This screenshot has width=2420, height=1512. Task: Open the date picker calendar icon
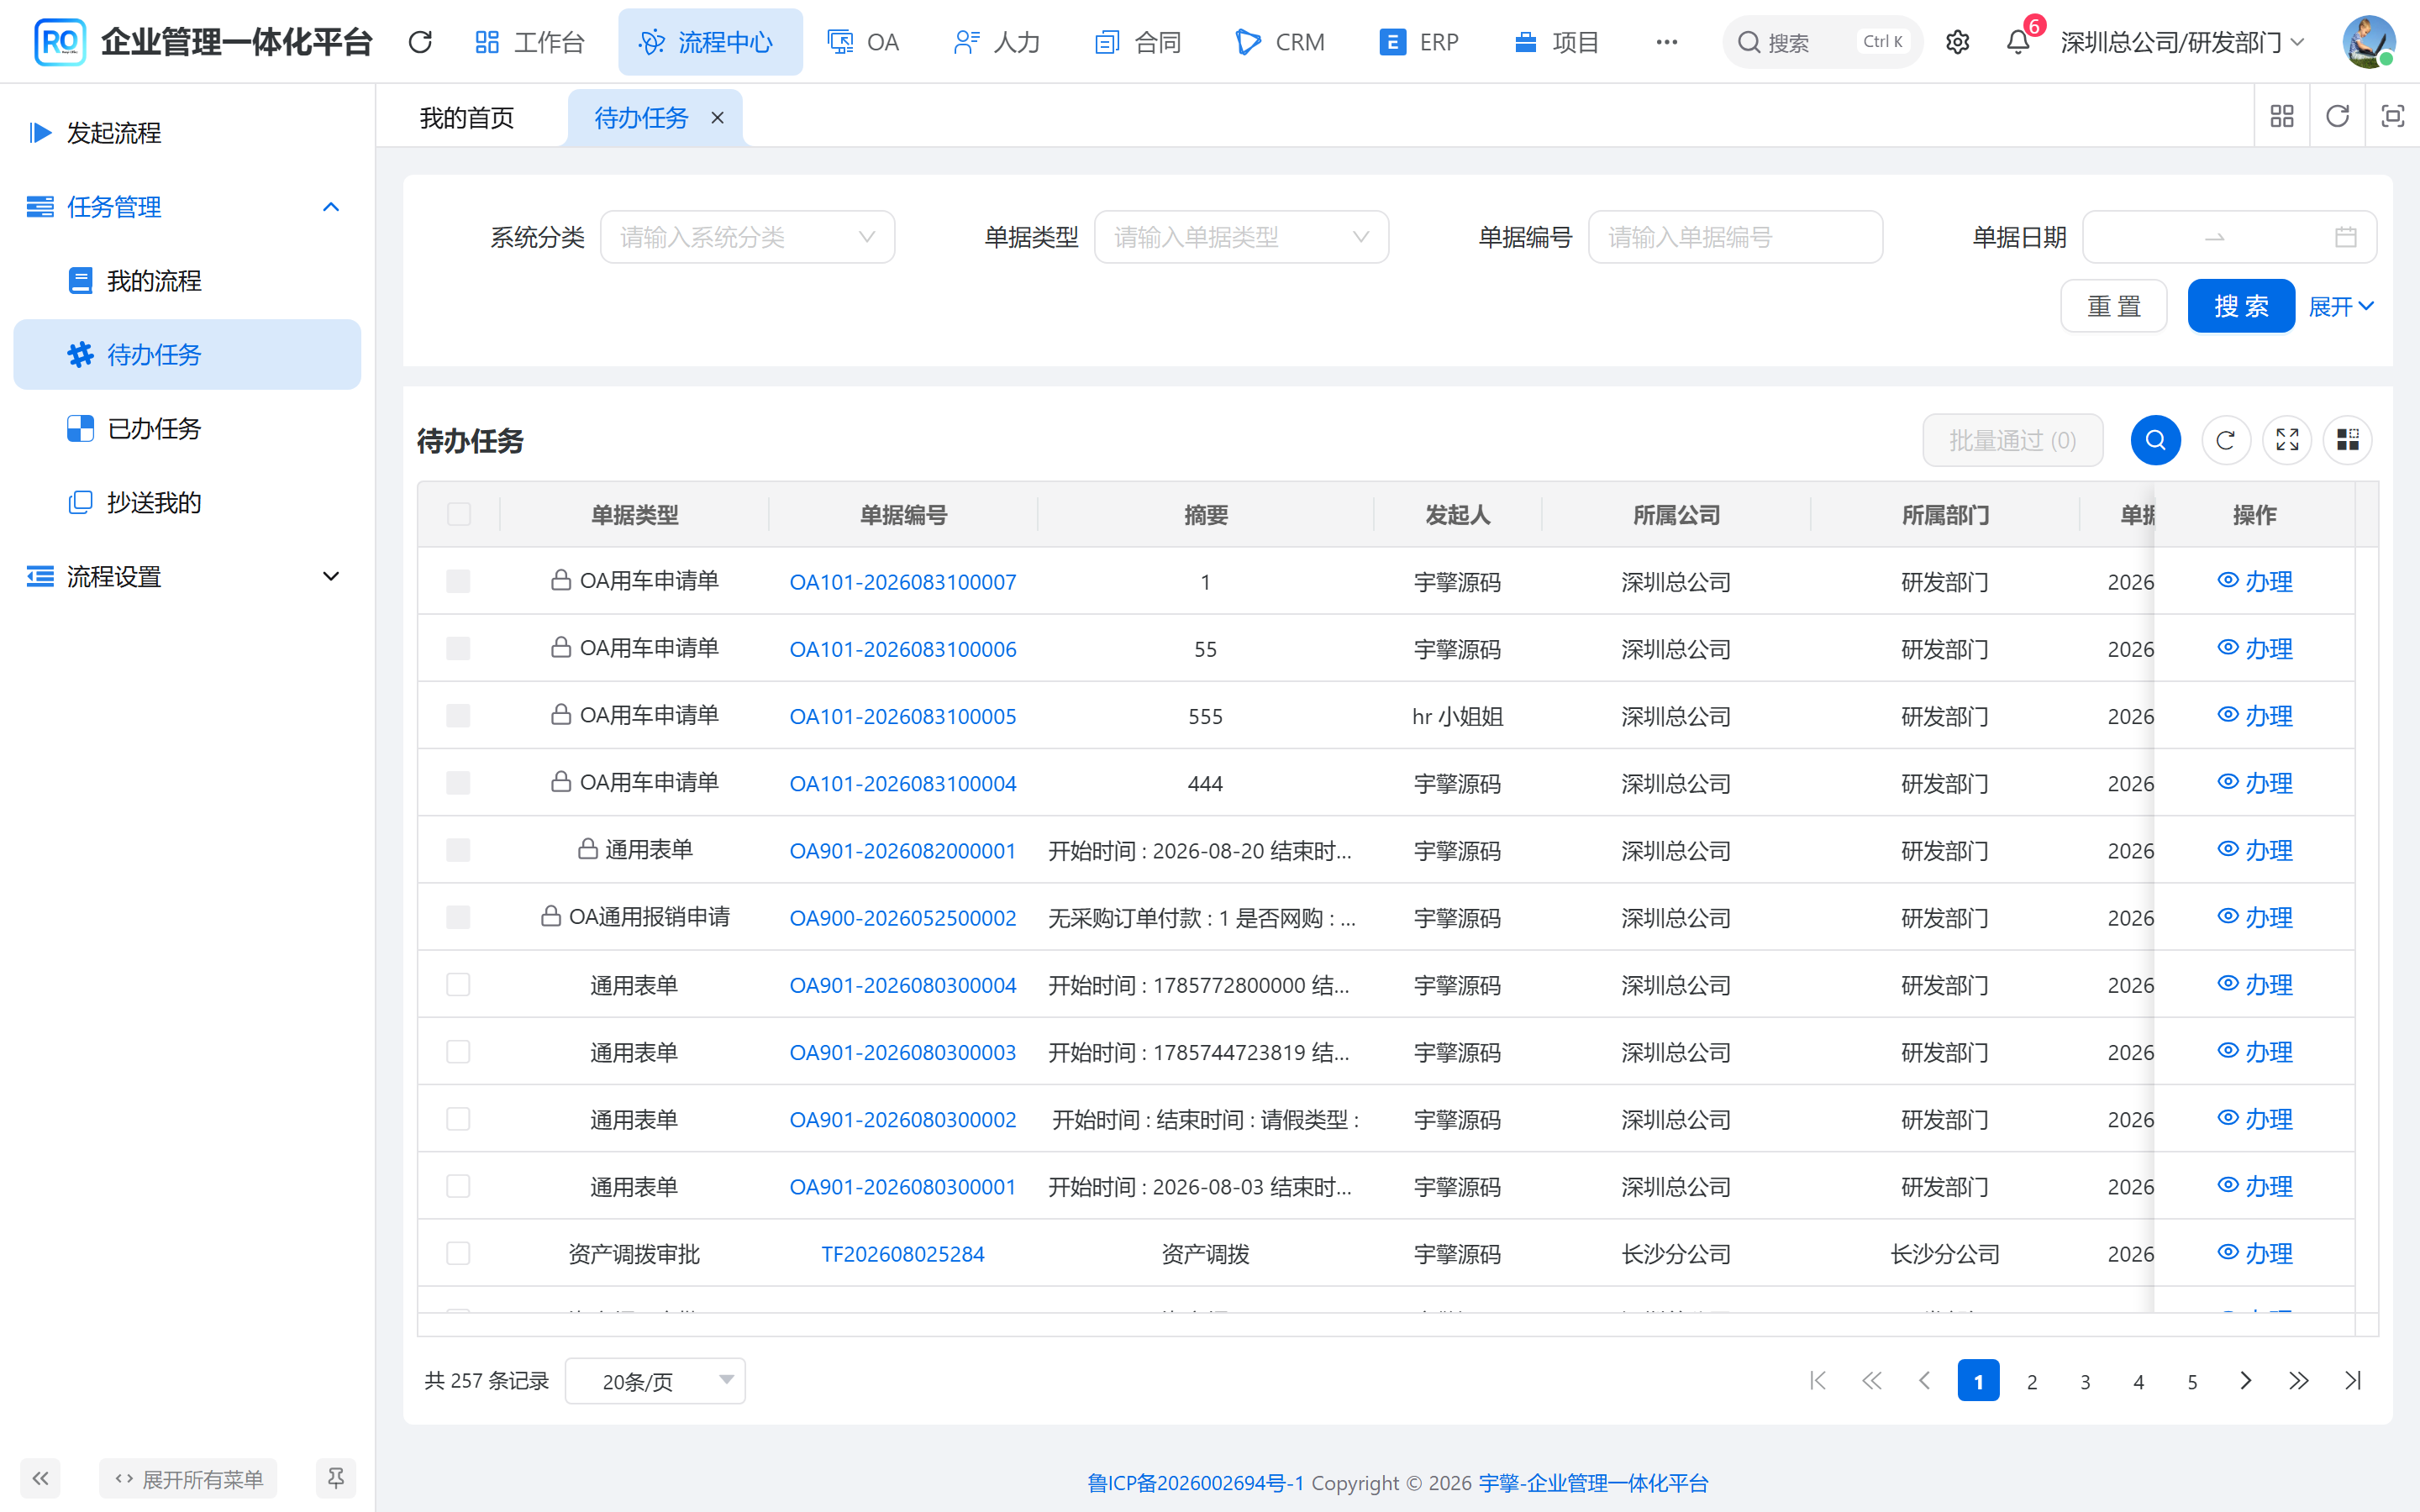coord(2345,237)
